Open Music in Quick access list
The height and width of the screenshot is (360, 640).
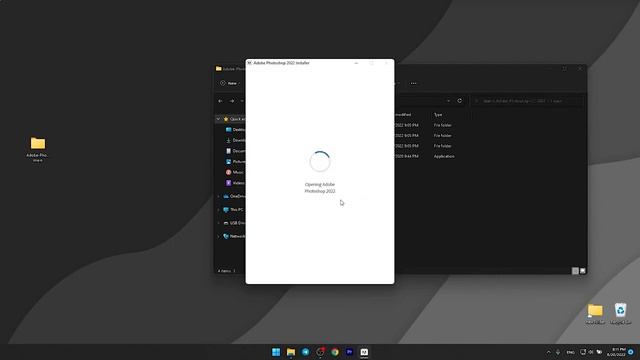(235, 172)
